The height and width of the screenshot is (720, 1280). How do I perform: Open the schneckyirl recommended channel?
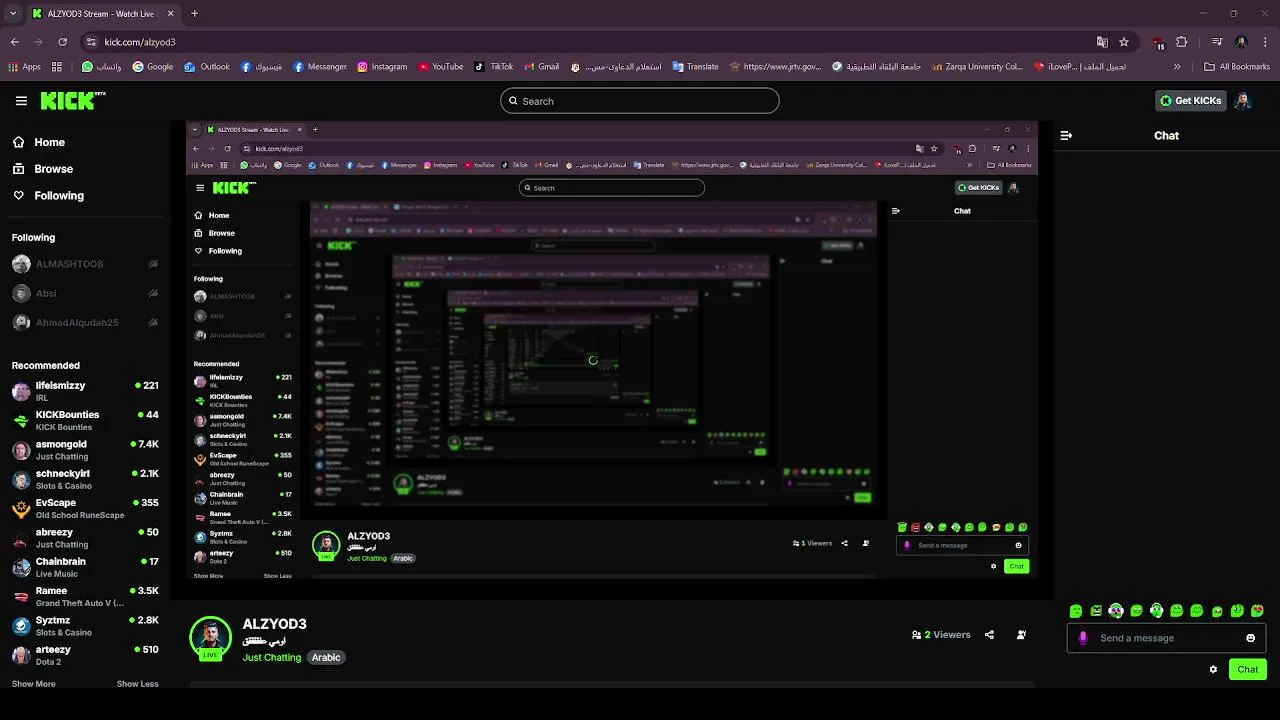pyautogui.click(x=85, y=479)
